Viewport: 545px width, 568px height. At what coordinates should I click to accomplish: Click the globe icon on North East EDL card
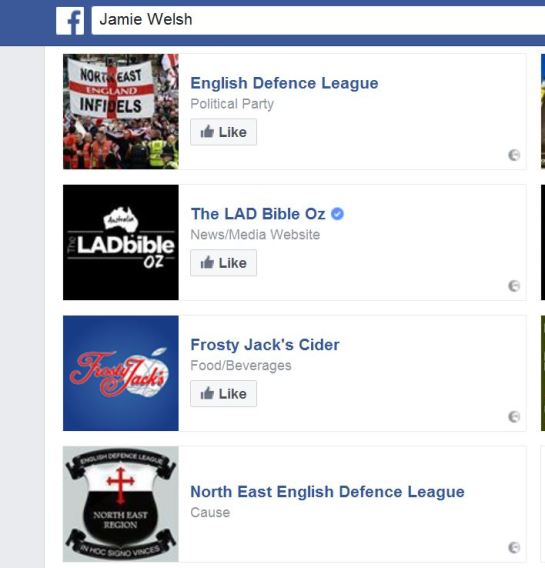(514, 547)
